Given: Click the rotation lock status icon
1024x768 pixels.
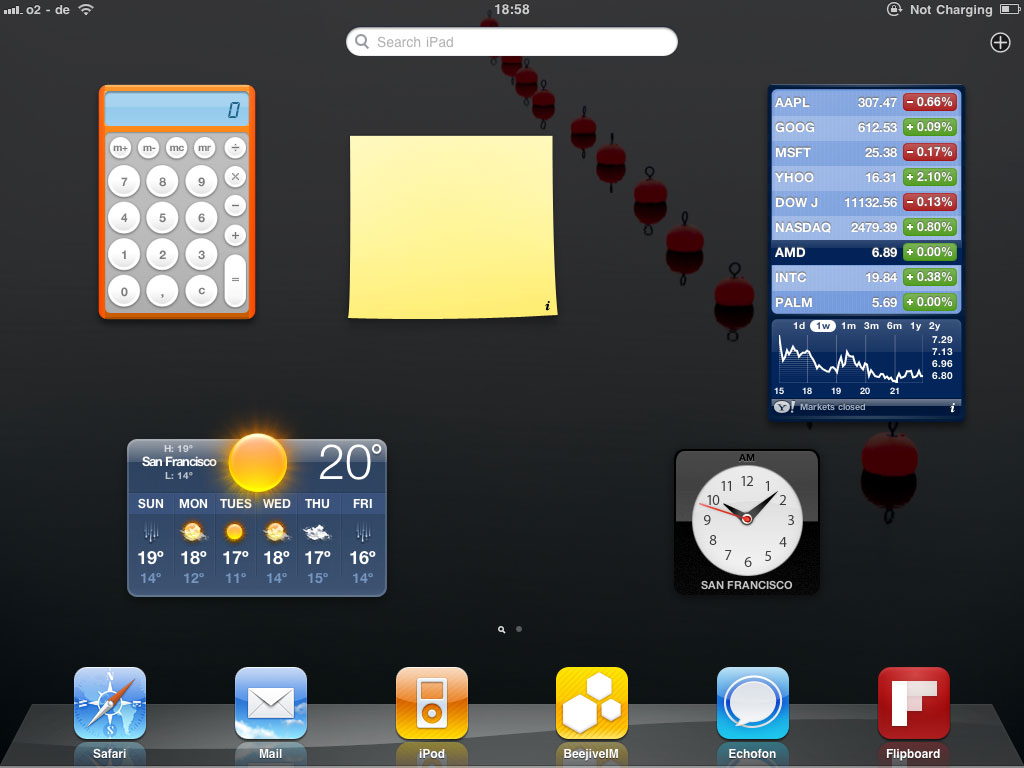Looking at the screenshot, I should click(893, 9).
